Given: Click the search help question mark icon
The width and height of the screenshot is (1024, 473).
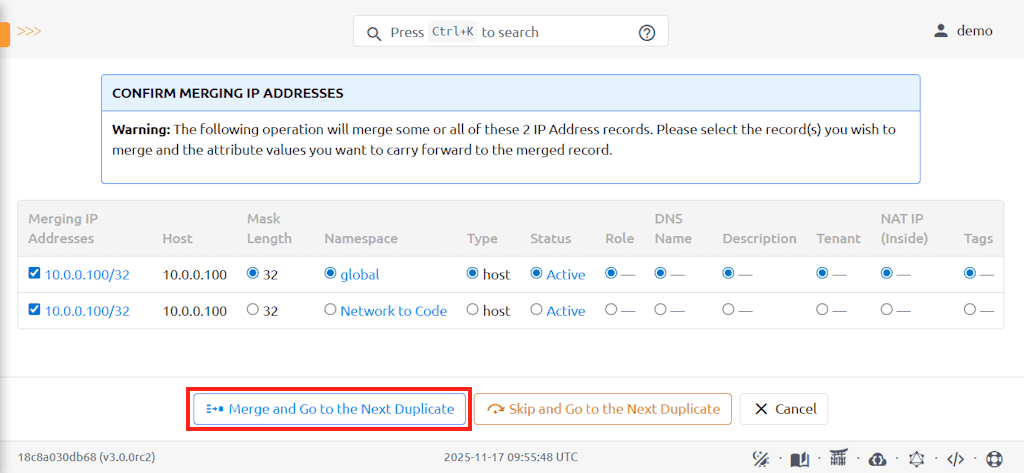Looking at the screenshot, I should click(647, 32).
